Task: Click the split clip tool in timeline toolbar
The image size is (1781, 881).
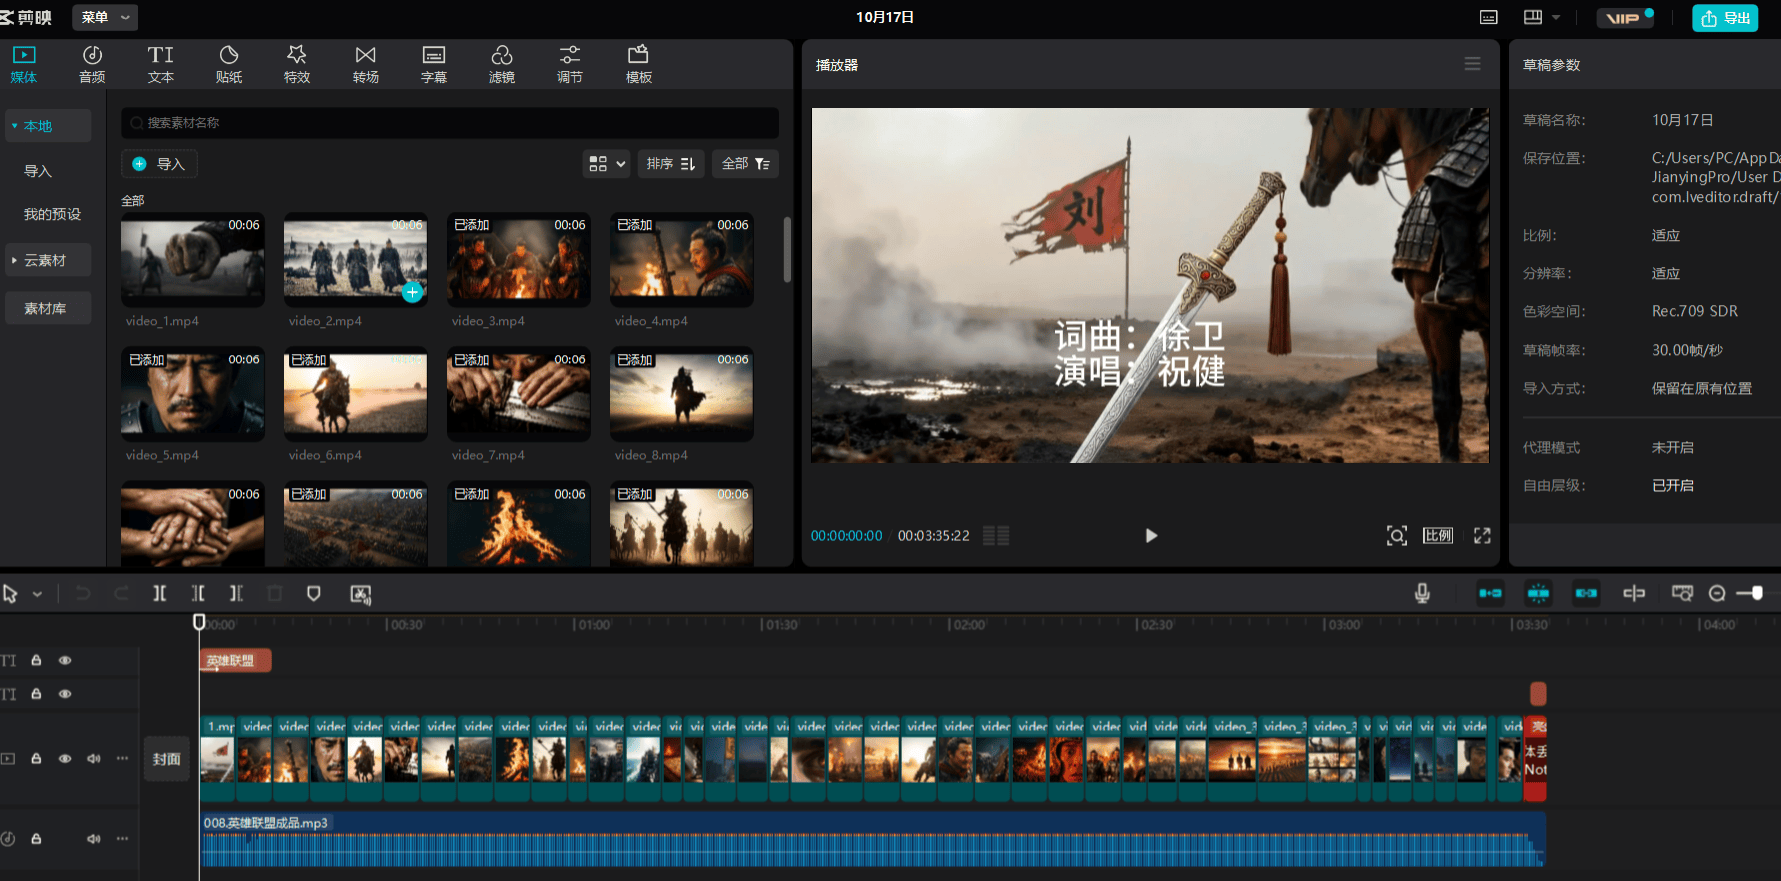Action: point(160,594)
